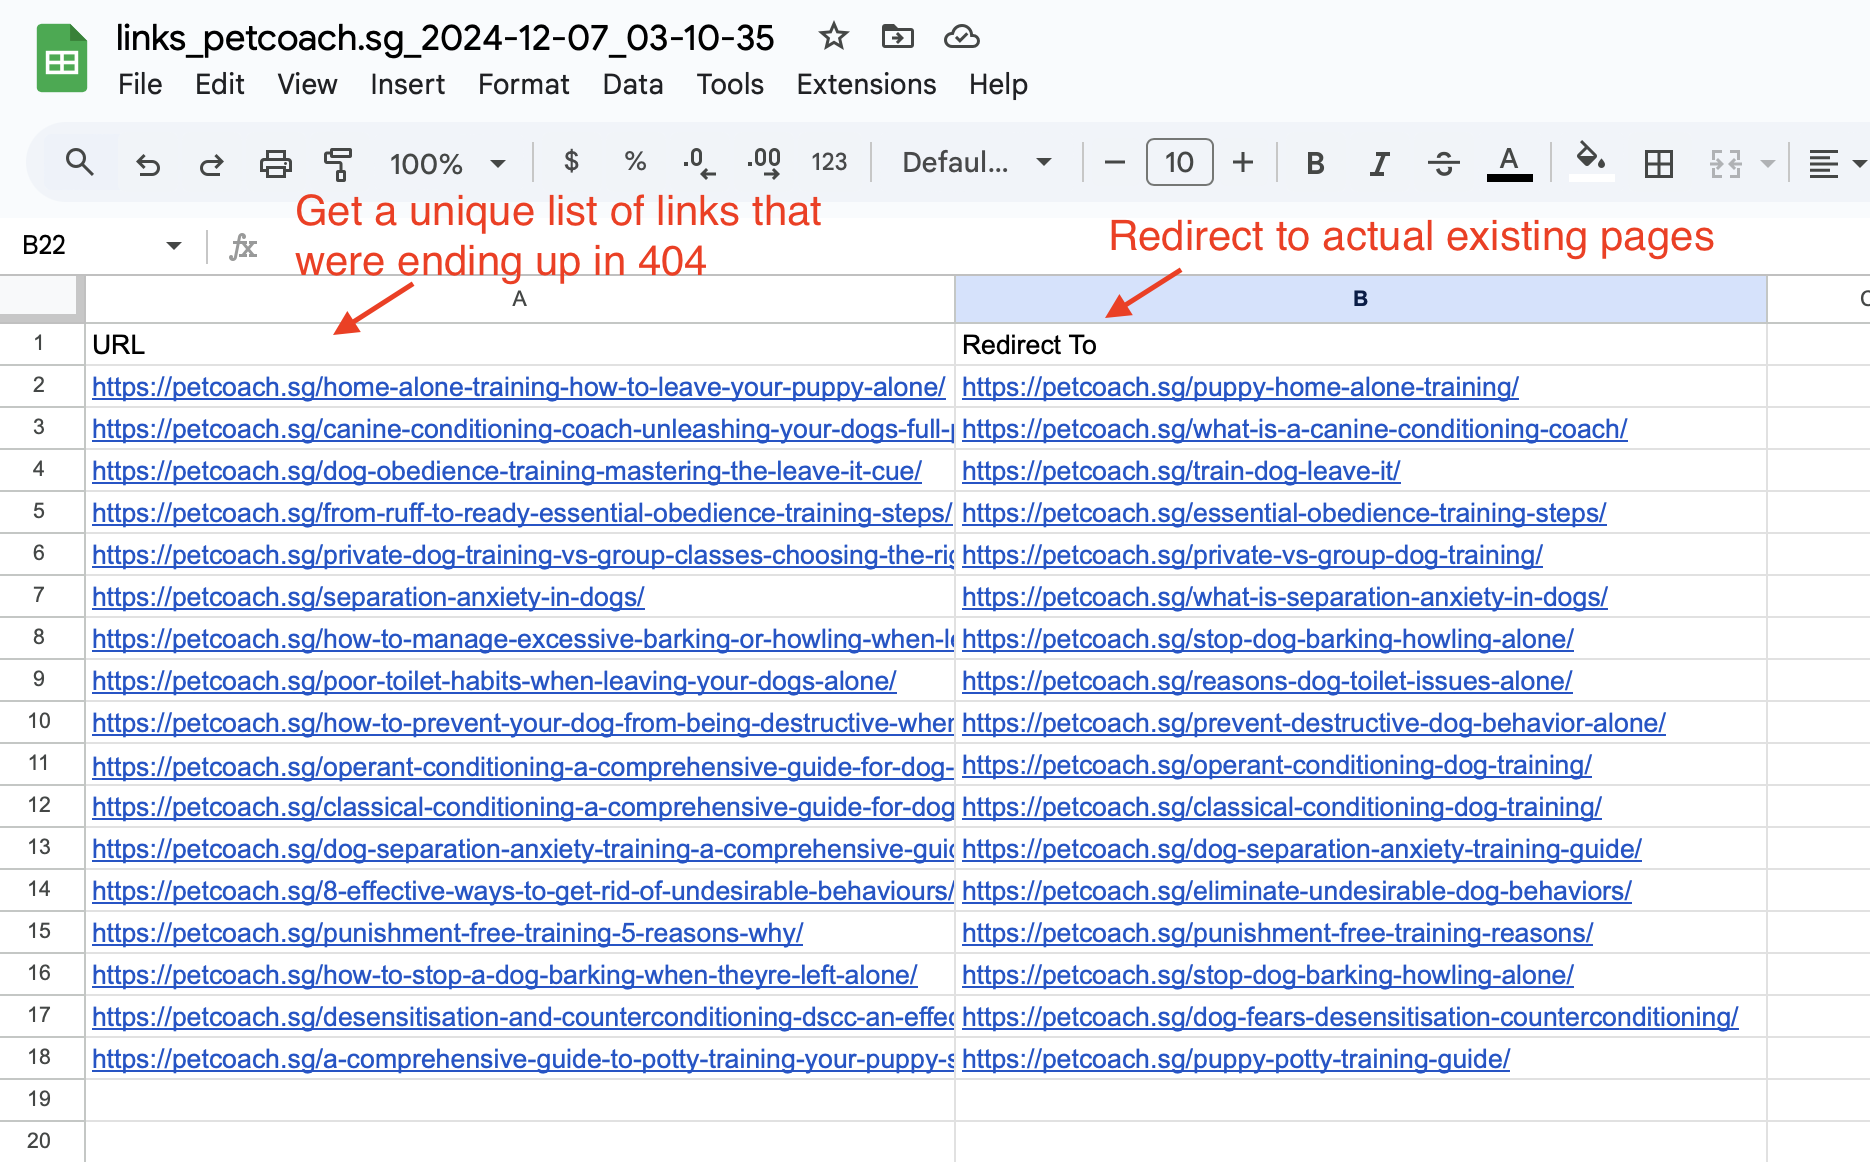This screenshot has height=1162, width=1870.
Task: Open the separation-anxiety-in-dogs link in column A
Action: coord(368,597)
